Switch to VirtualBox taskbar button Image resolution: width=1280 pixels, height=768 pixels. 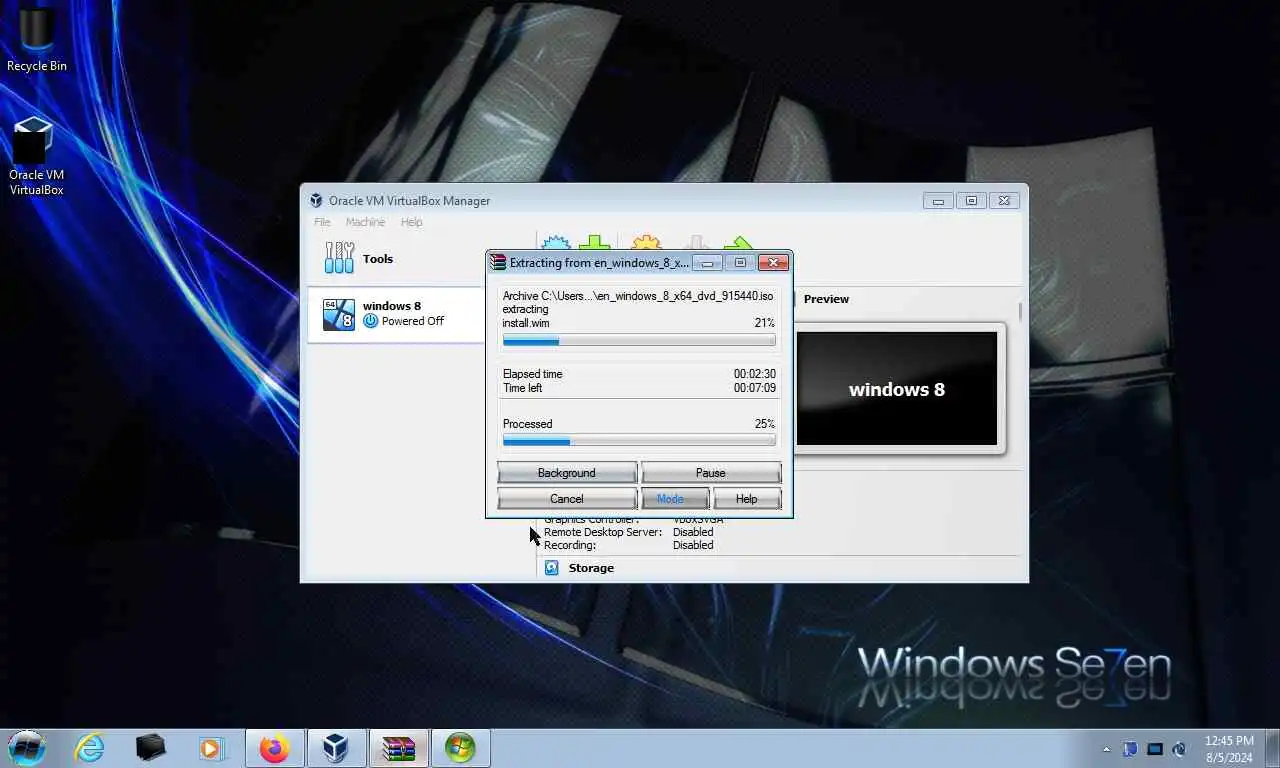[336, 748]
